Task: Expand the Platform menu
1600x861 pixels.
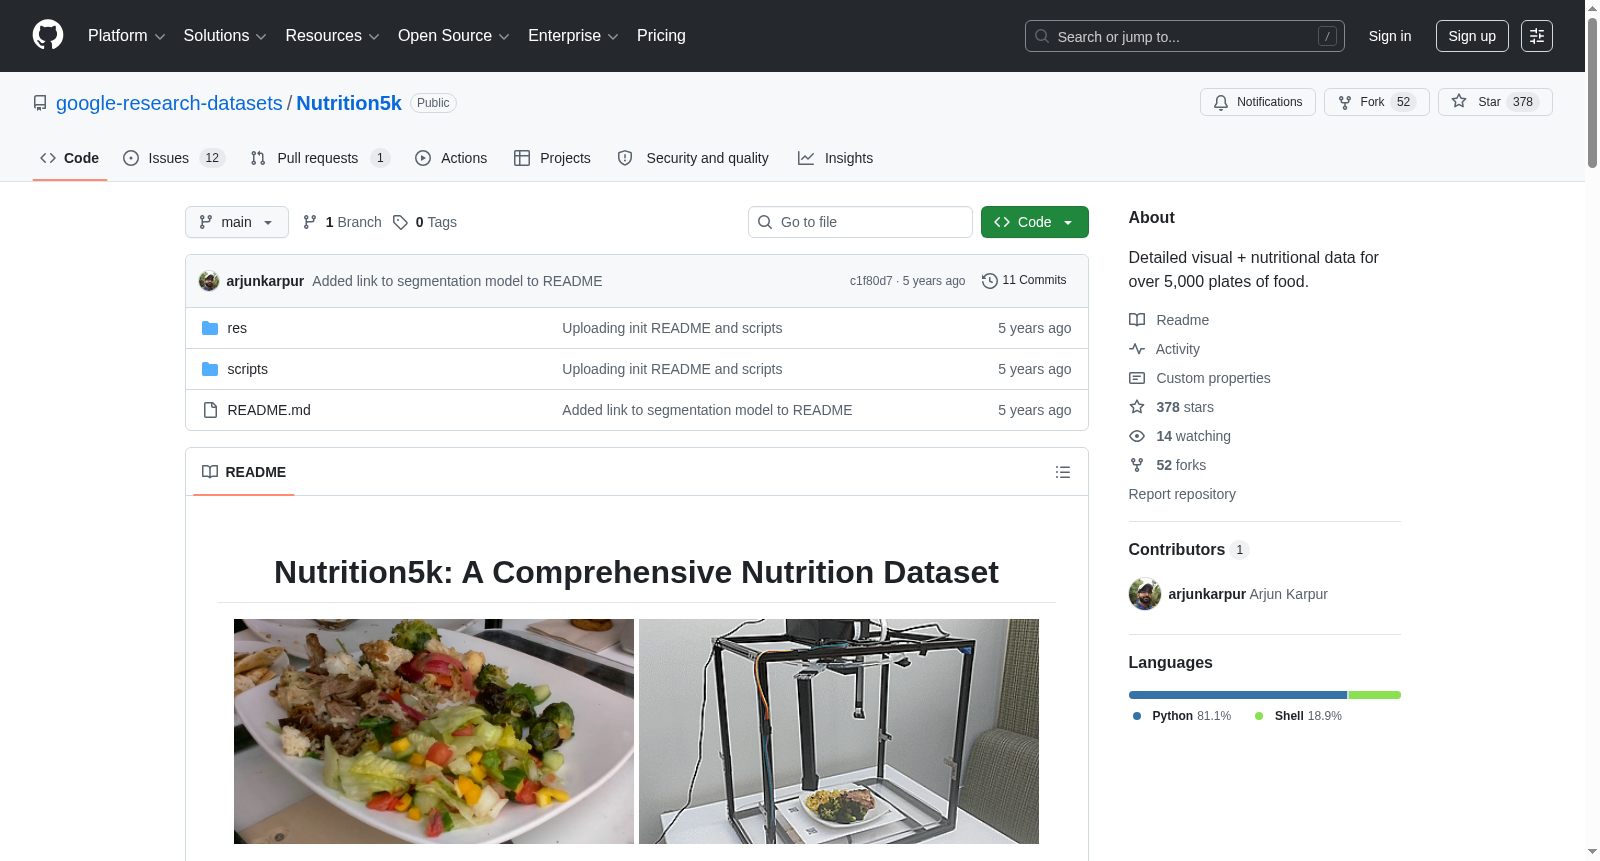Action: [127, 36]
